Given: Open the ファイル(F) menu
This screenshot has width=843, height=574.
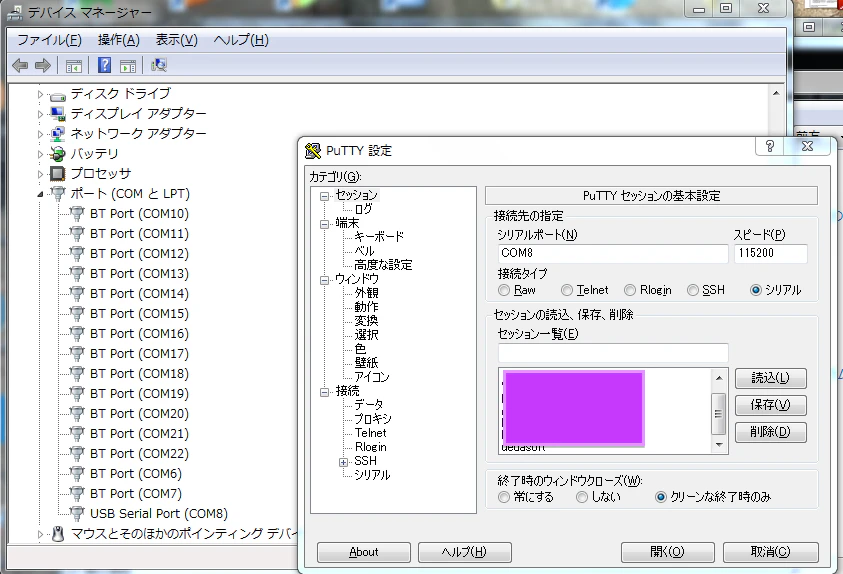Looking at the screenshot, I should click(x=49, y=40).
